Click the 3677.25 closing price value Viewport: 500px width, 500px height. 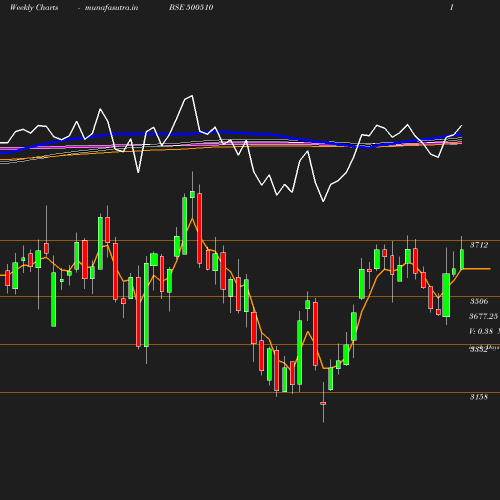(483, 316)
